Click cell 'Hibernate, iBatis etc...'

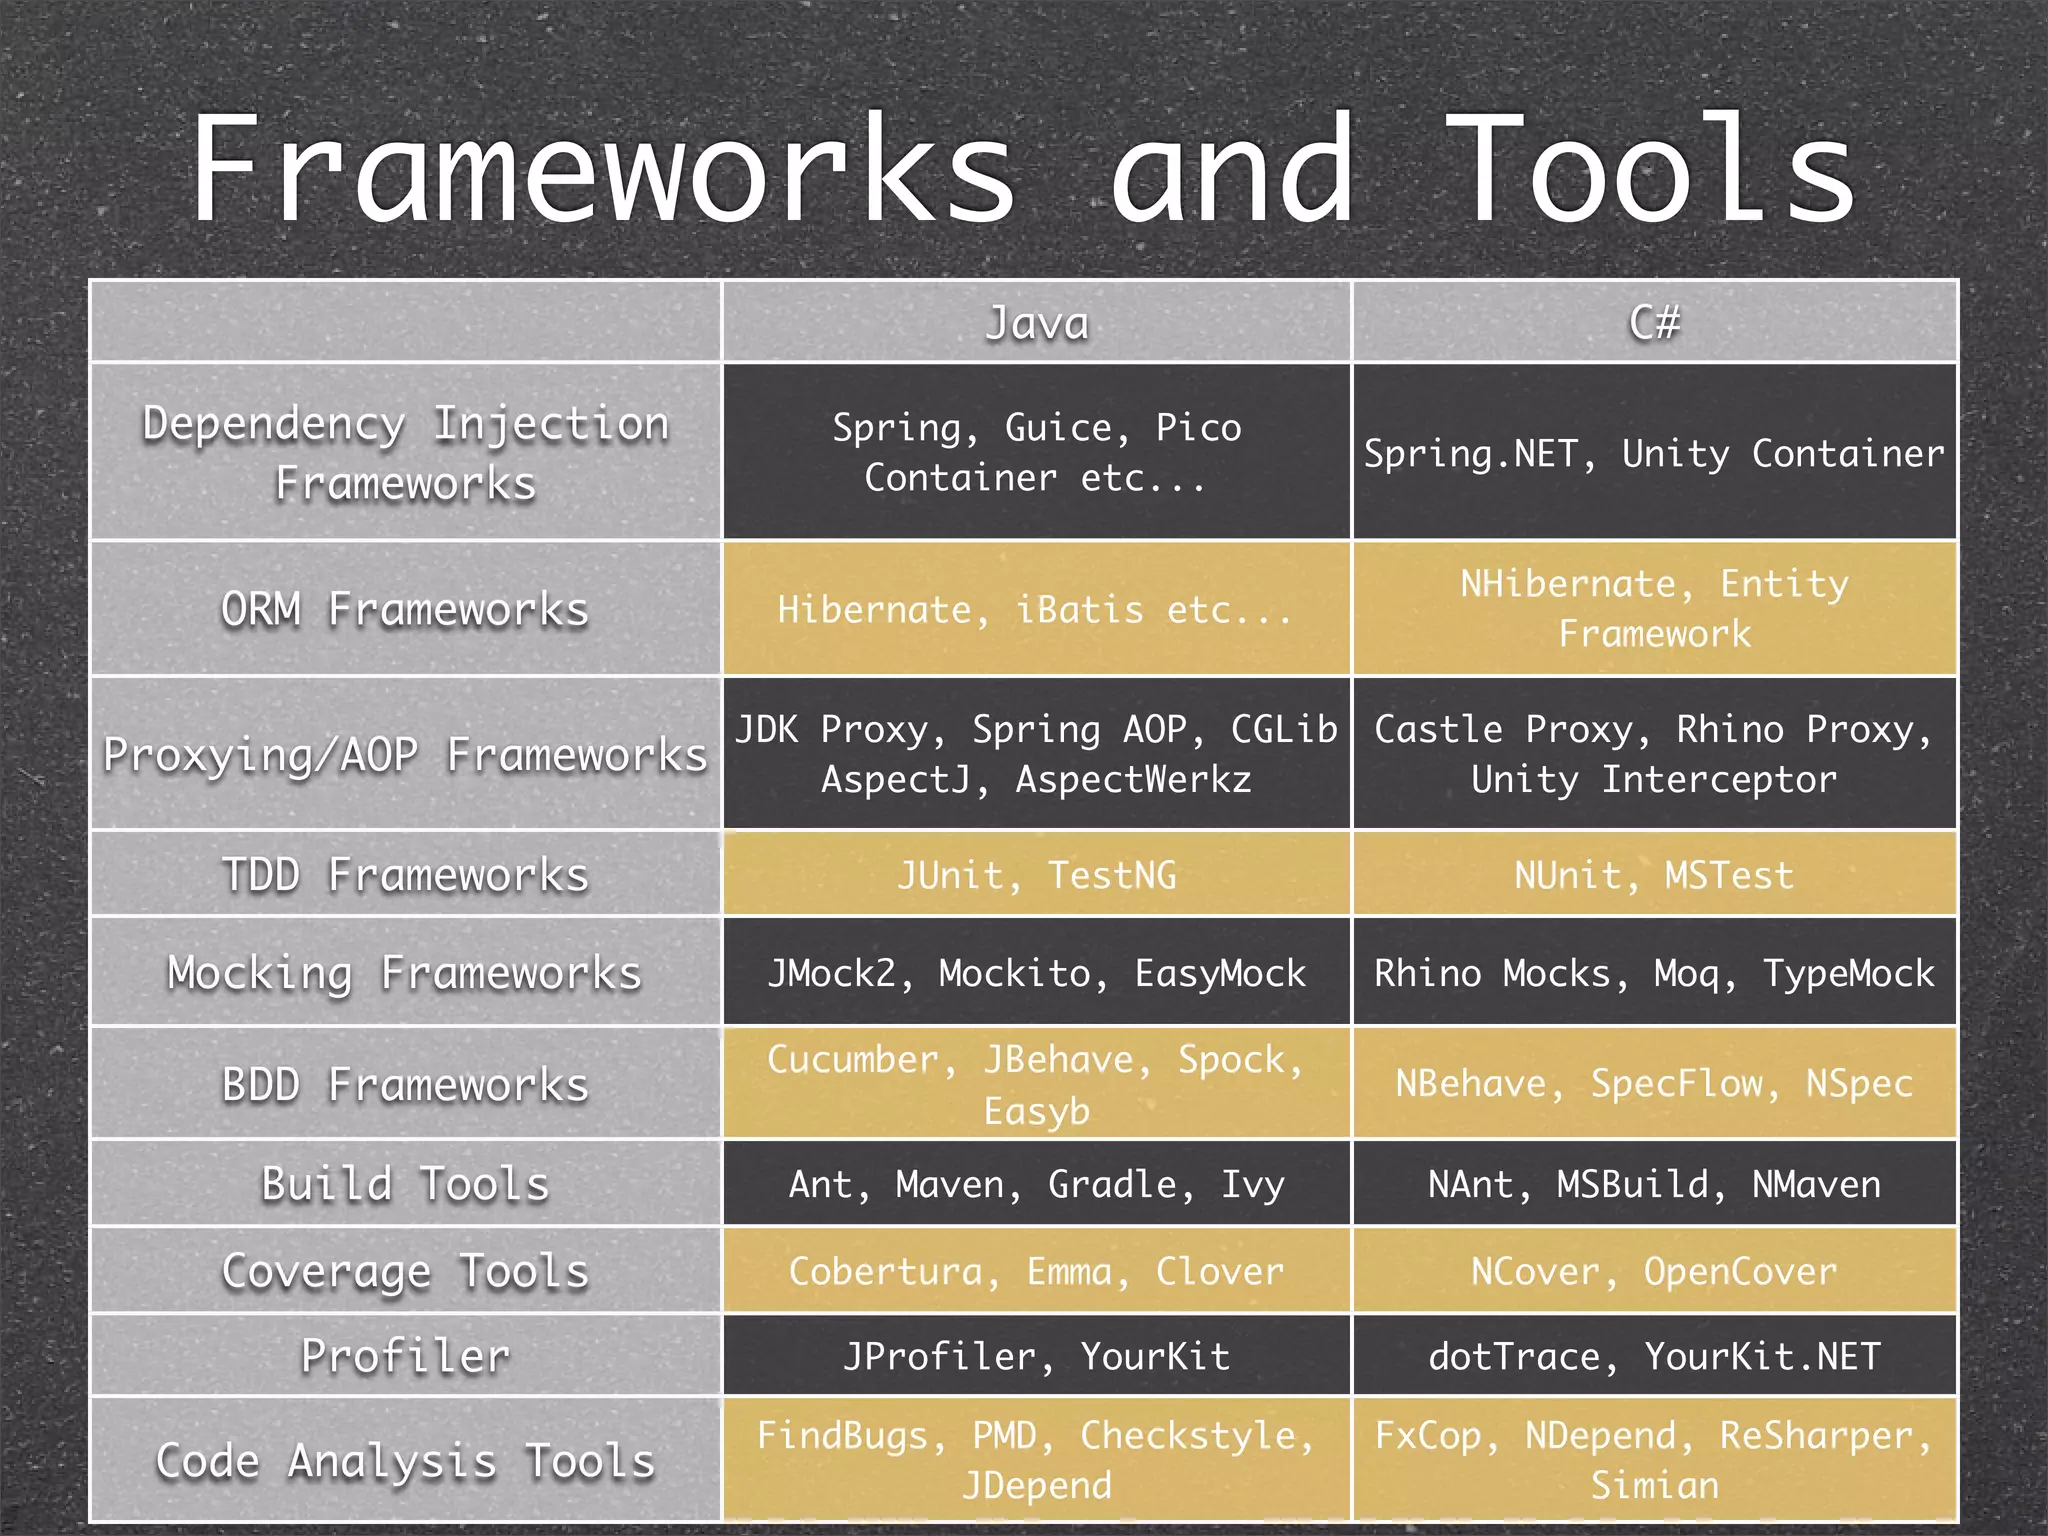tap(1037, 609)
